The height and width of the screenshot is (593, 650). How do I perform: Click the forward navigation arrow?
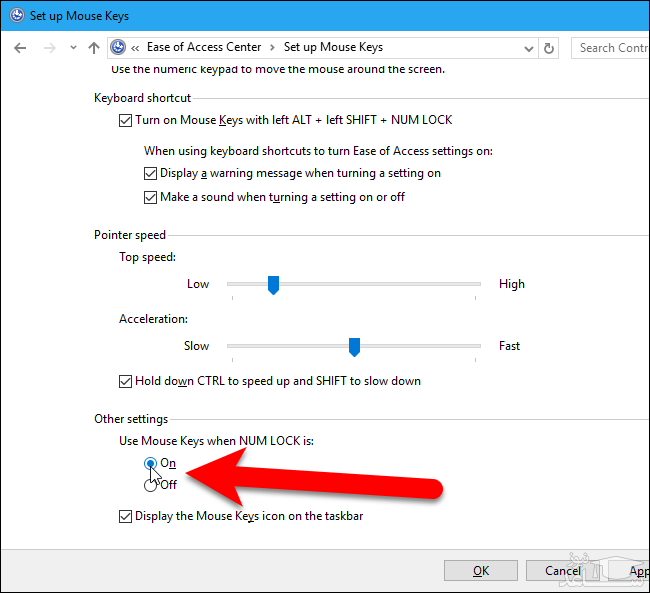(47, 47)
